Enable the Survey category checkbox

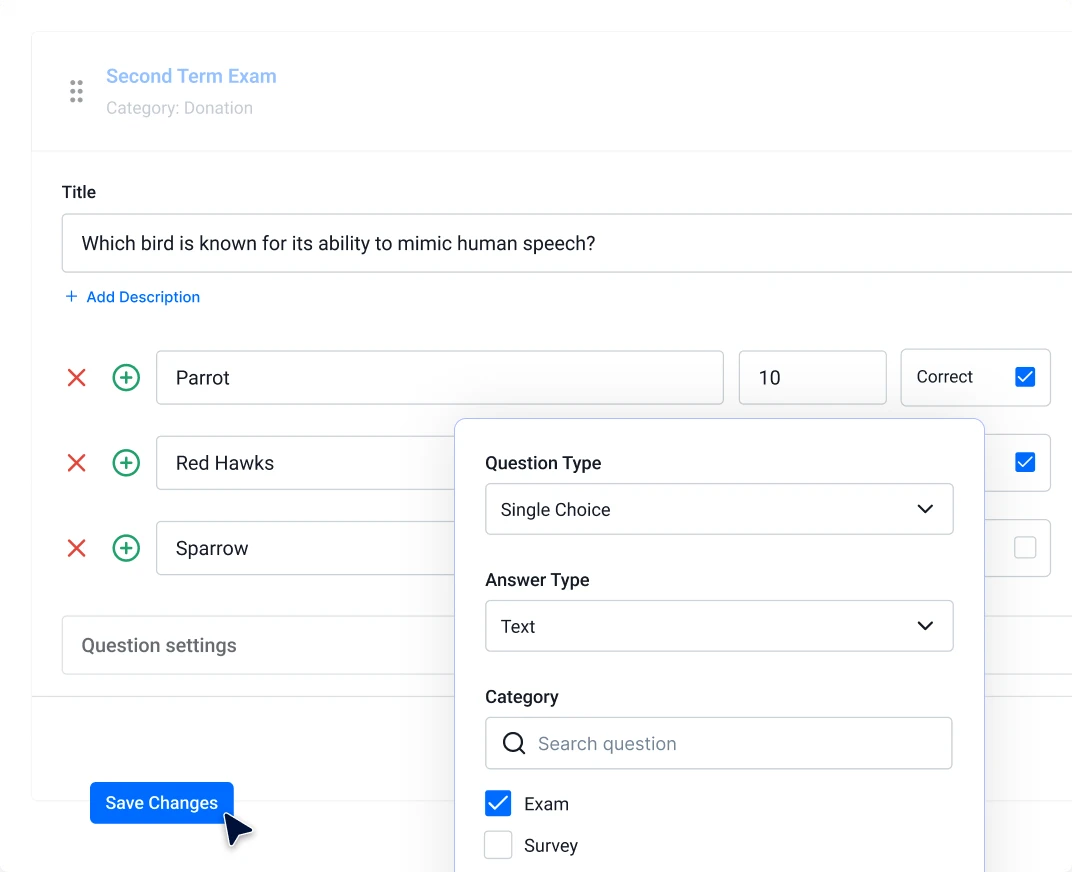(x=498, y=846)
